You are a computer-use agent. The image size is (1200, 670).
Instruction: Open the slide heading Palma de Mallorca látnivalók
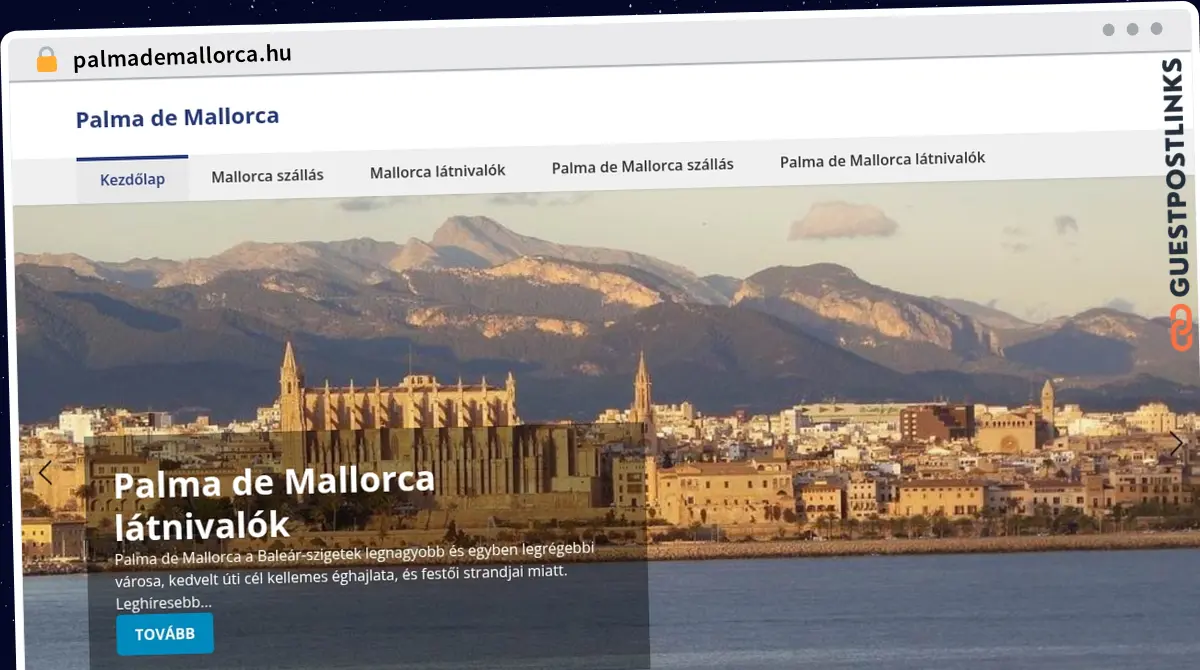point(274,502)
